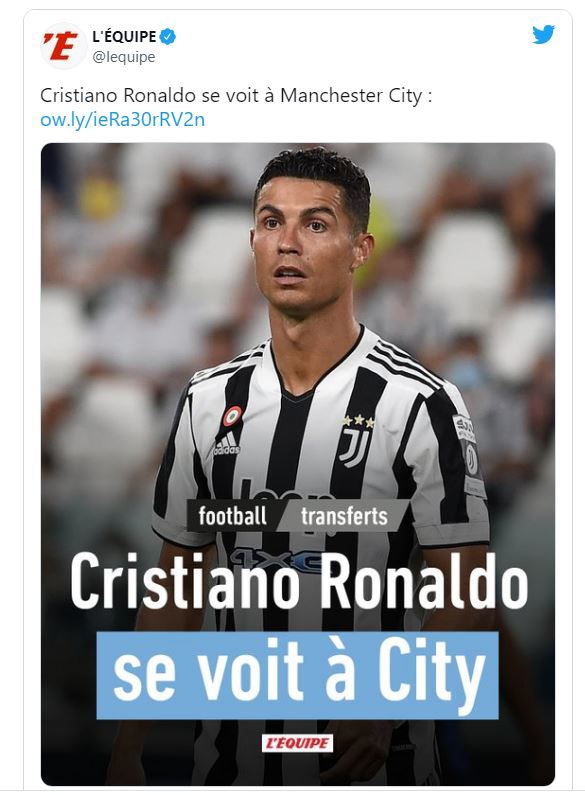This screenshot has width=585, height=795.
Task: Select the transferts tag on image
Action: click(344, 516)
